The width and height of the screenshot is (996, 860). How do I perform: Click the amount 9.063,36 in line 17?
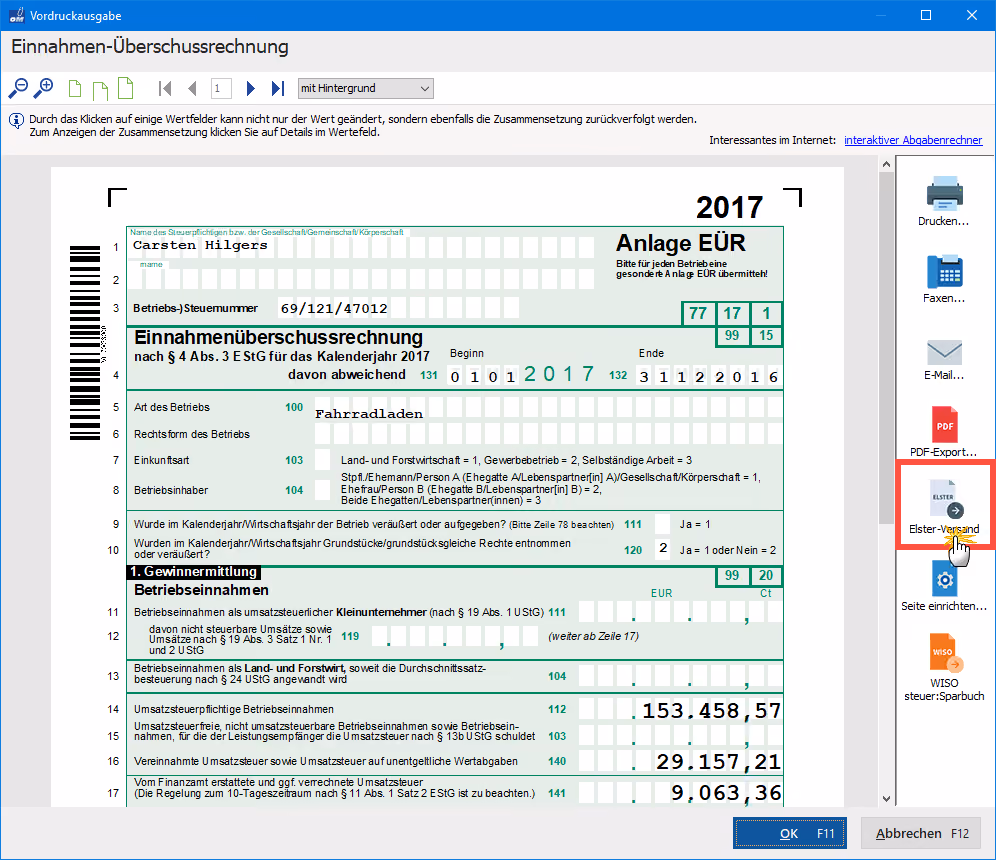tap(726, 793)
